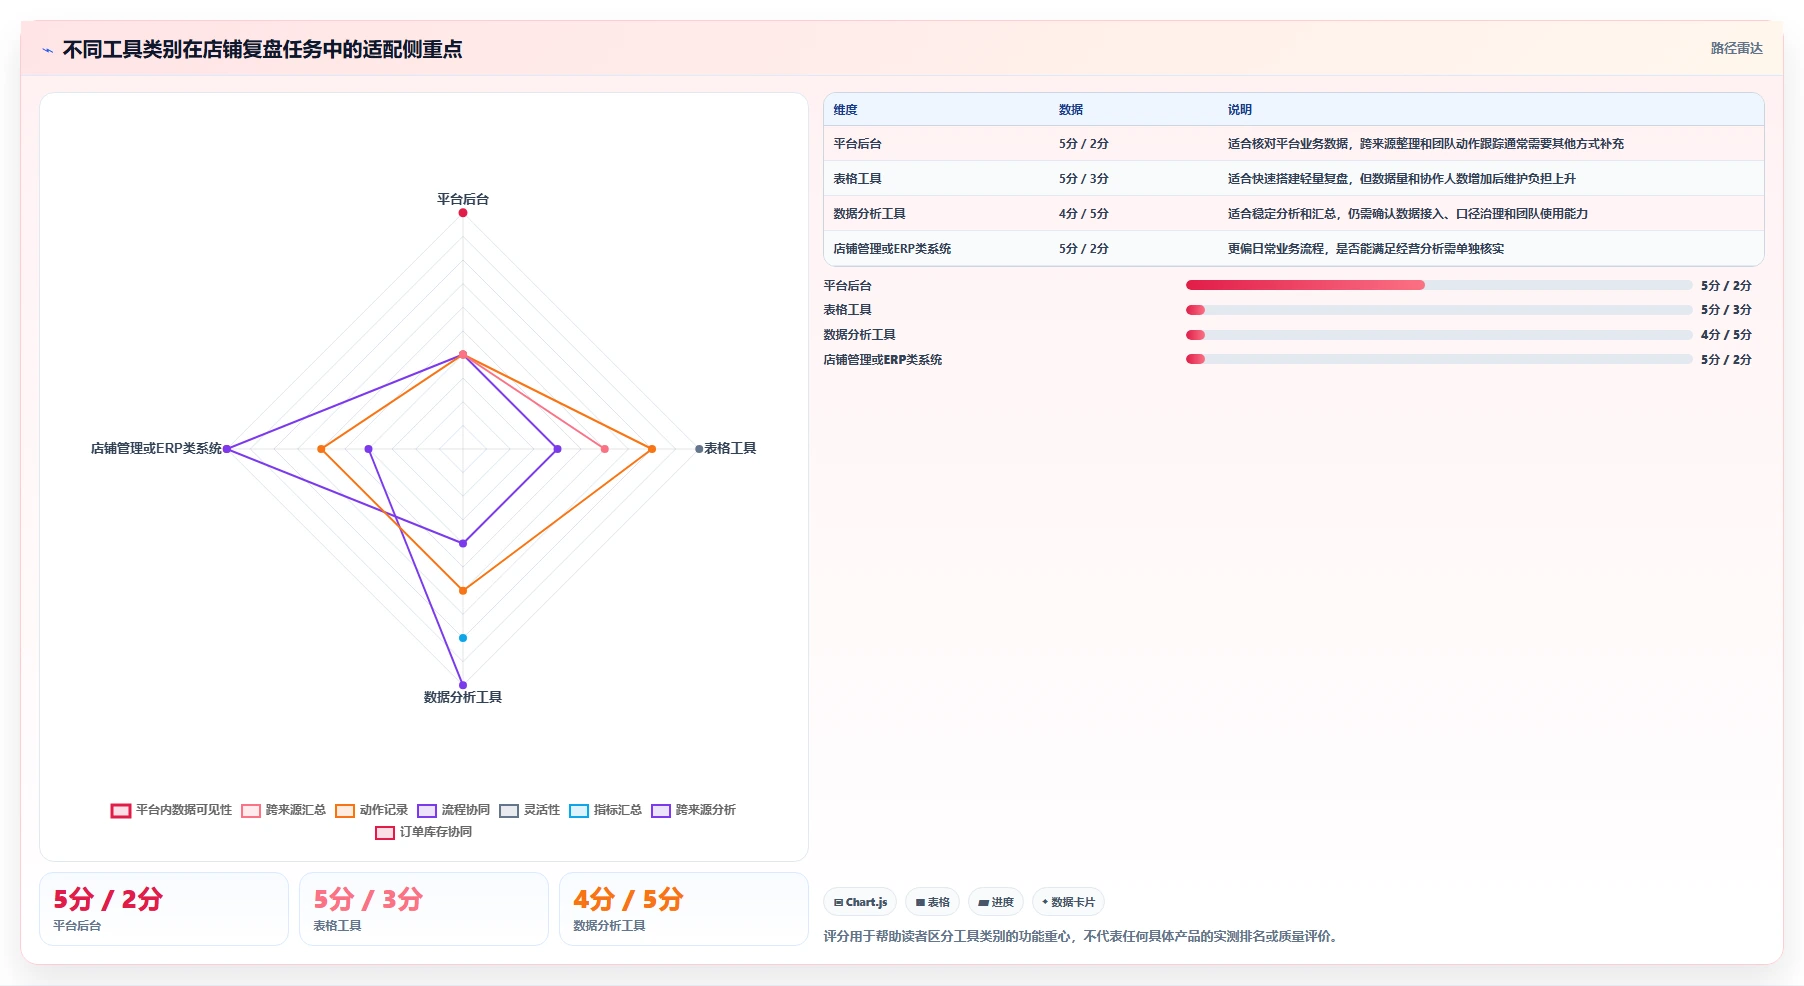The width and height of the screenshot is (1804, 986).
Task: Click the 表格 chip
Action: 932,902
